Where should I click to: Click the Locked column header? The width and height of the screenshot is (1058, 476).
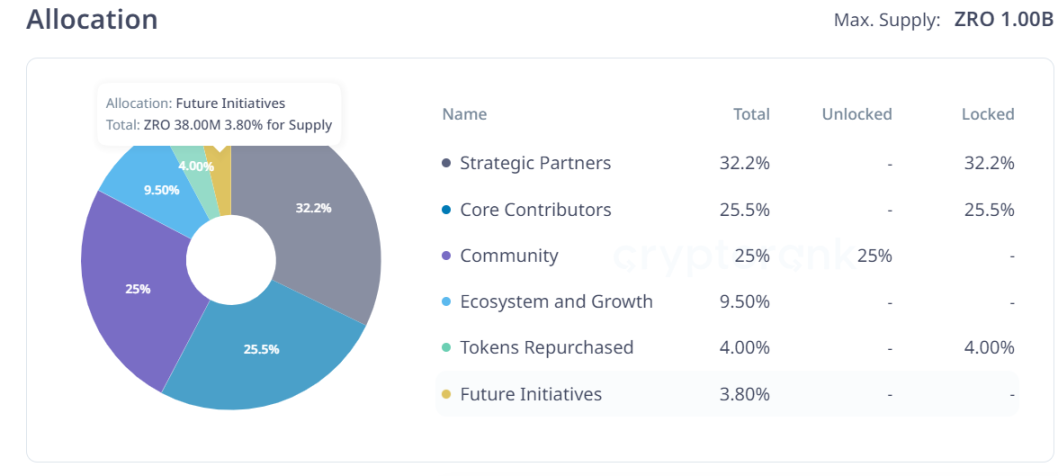[987, 114]
